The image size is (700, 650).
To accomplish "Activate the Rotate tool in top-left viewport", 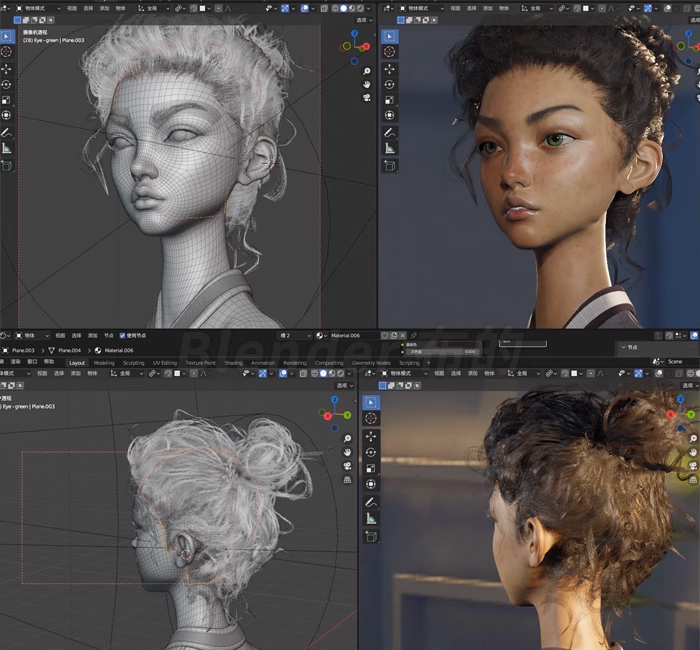I will tap(6, 85).
